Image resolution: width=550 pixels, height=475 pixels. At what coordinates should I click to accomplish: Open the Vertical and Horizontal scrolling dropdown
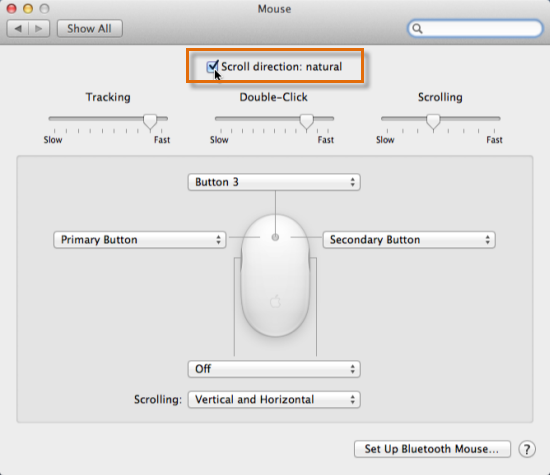coord(274,400)
